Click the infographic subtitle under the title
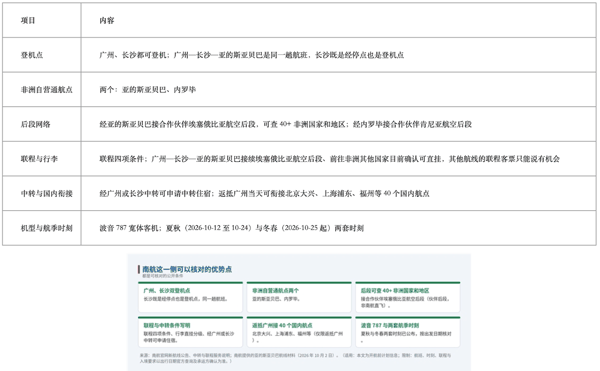This screenshot has height=371, width=600. coord(163,276)
